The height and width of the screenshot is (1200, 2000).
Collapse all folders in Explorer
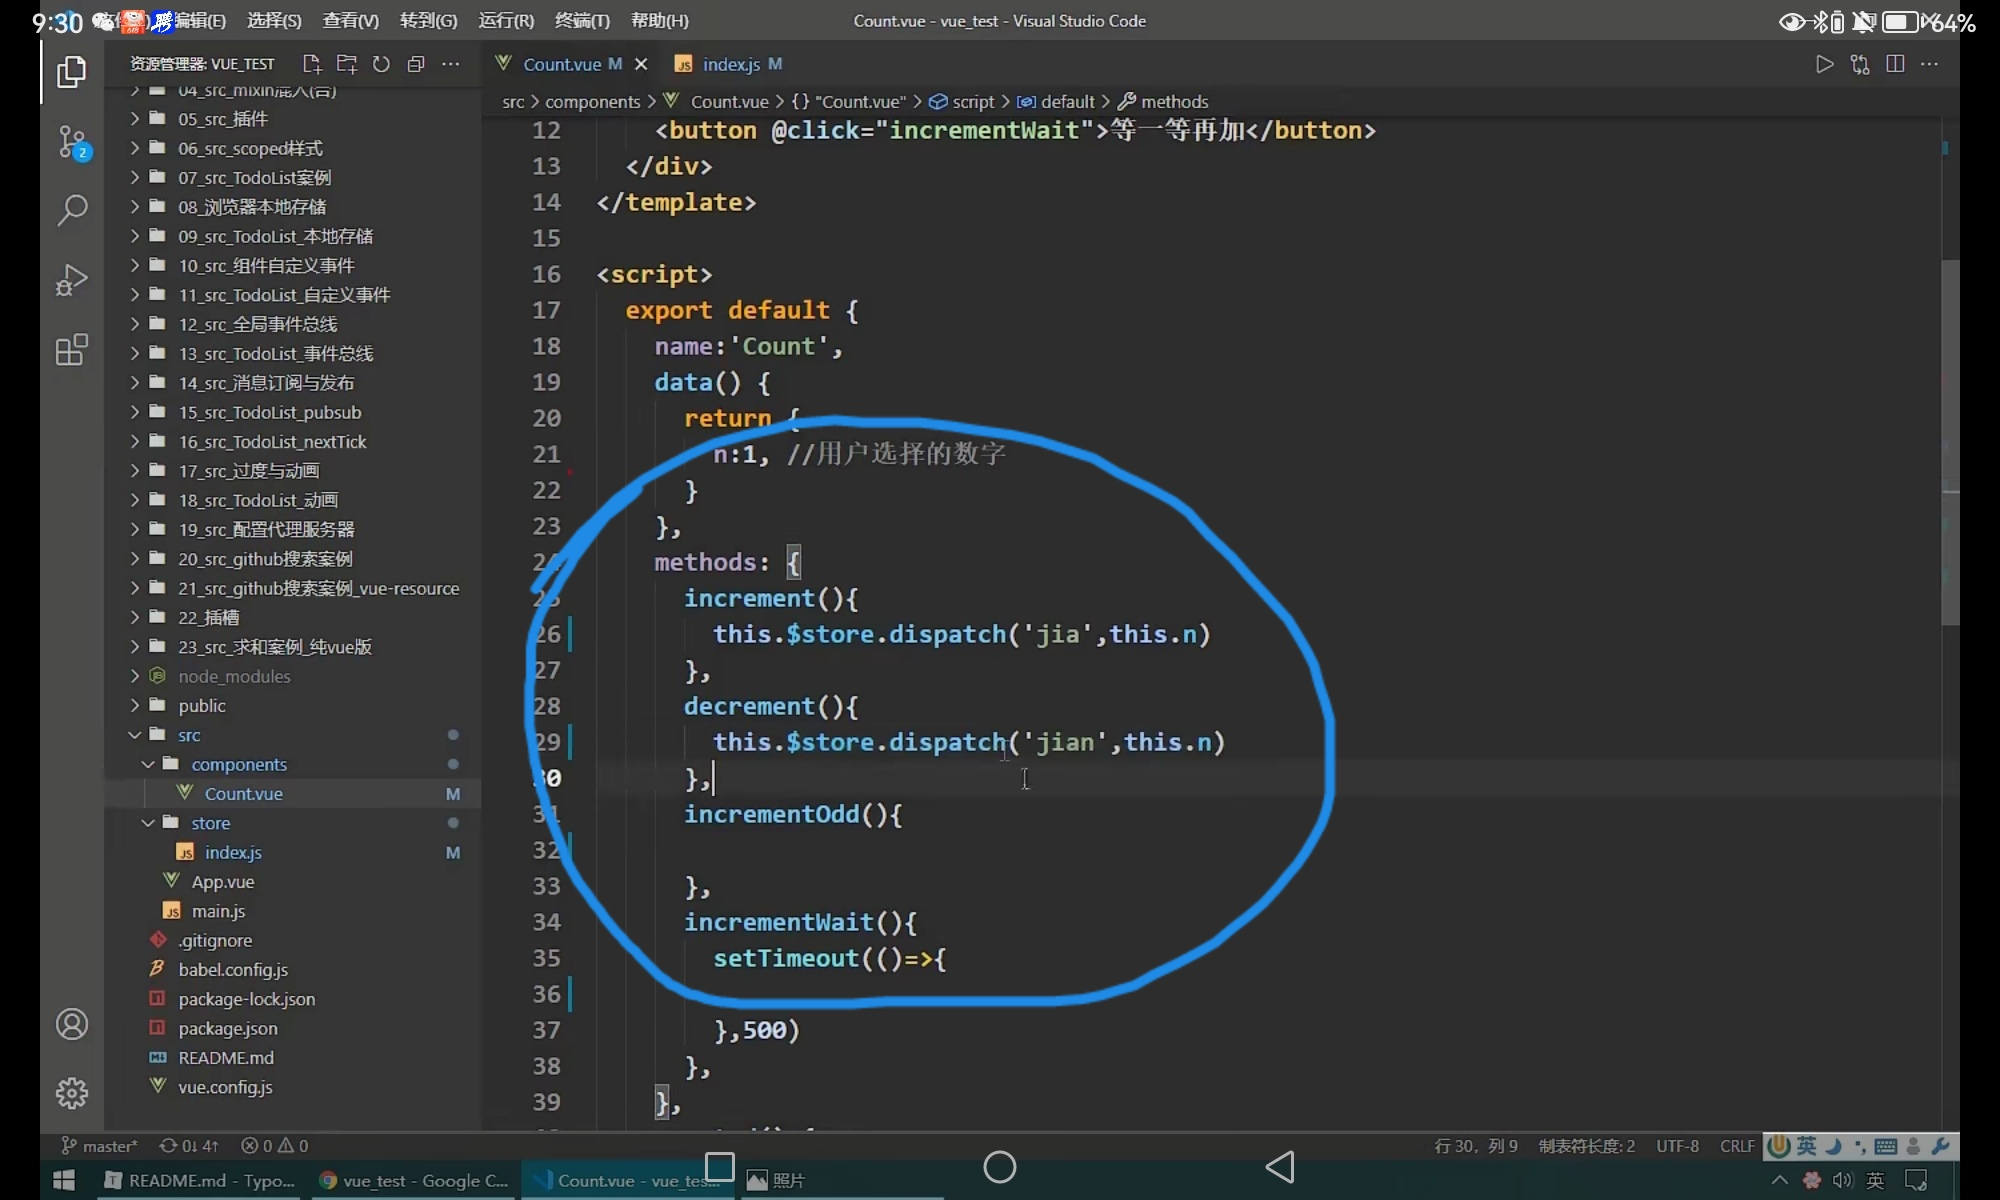point(416,64)
